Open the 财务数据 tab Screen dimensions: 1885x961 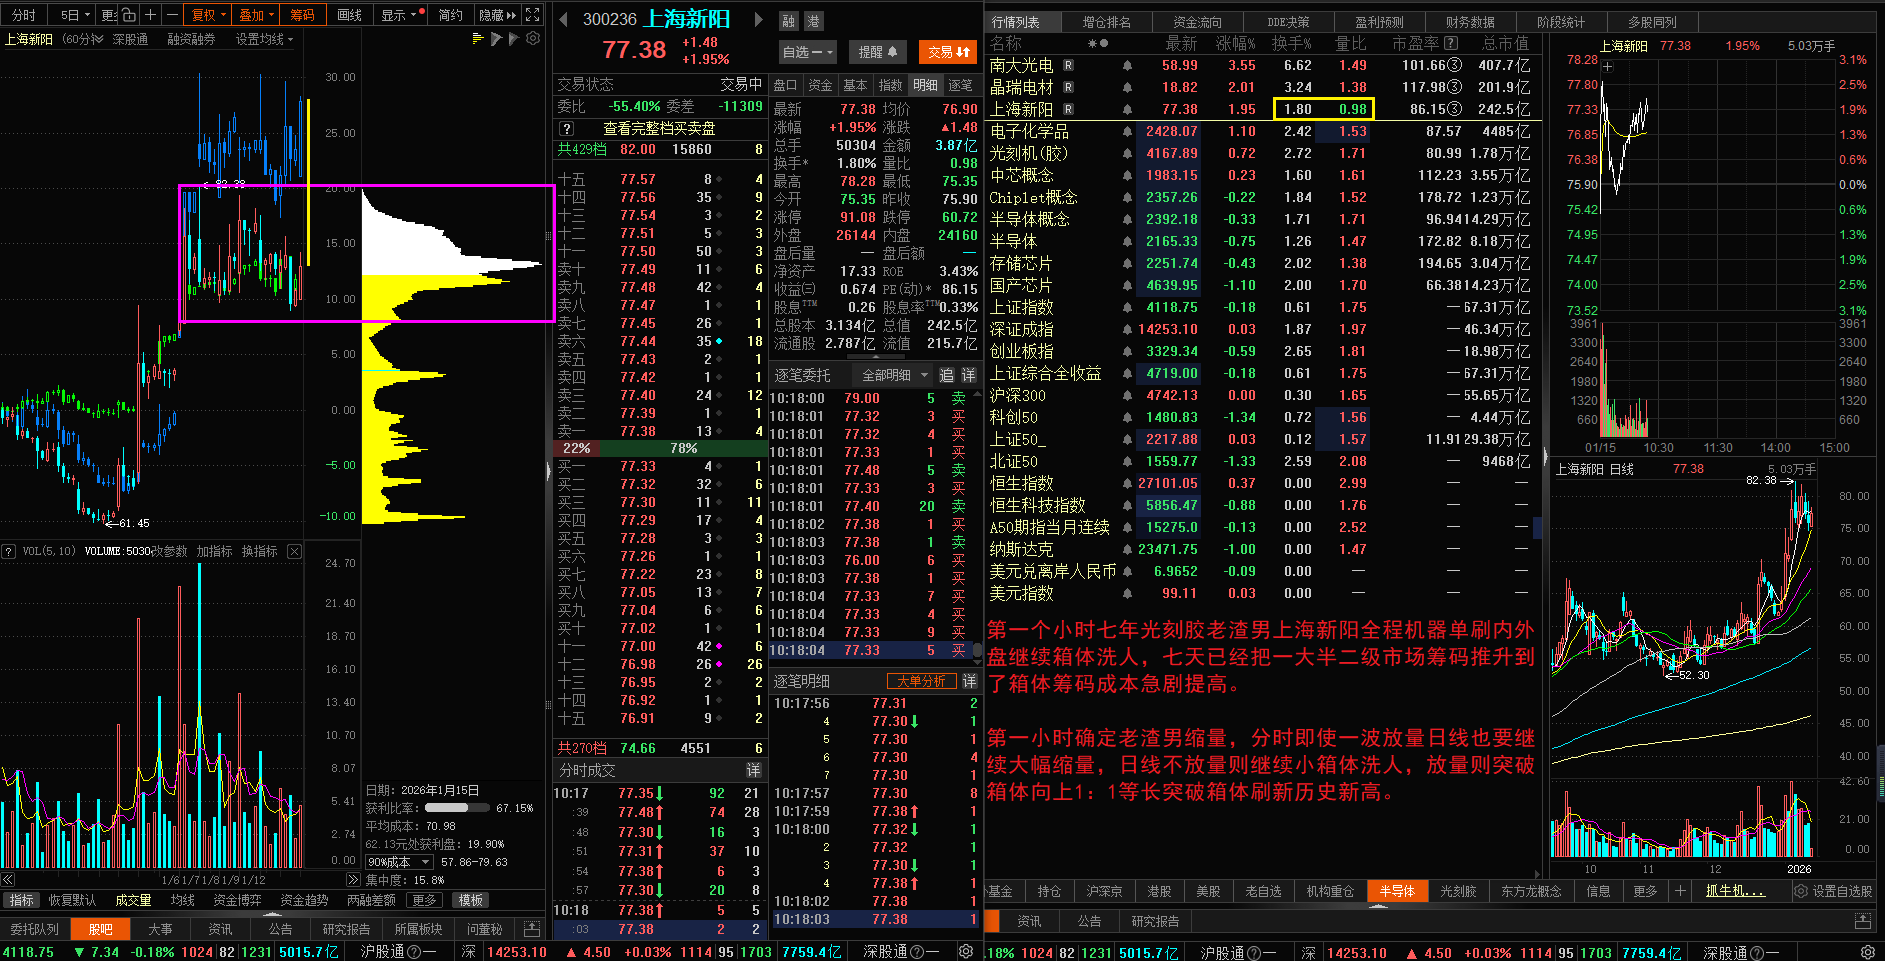tap(1470, 22)
